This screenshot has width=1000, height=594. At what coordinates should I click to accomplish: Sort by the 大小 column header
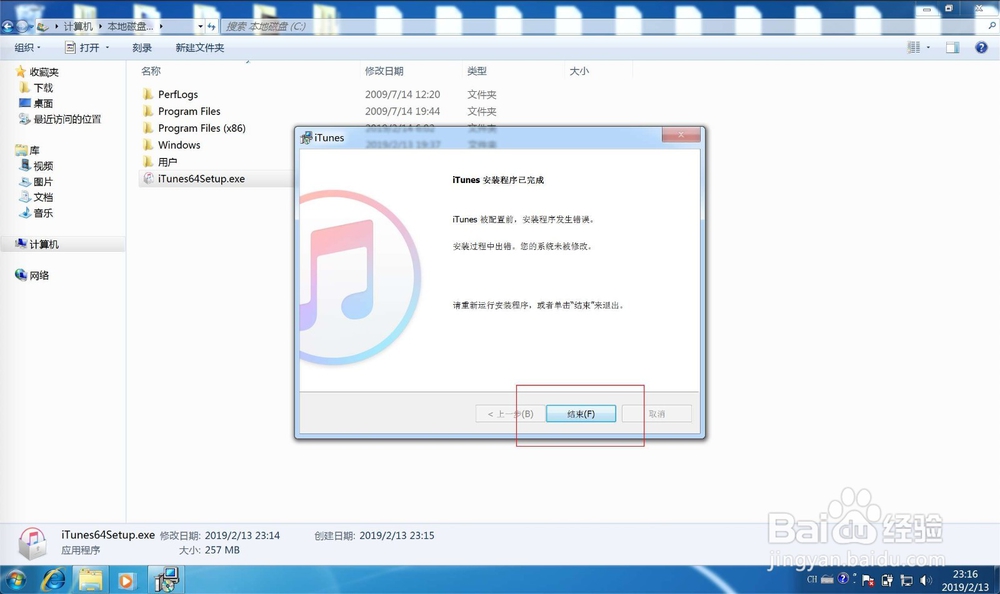pos(579,71)
